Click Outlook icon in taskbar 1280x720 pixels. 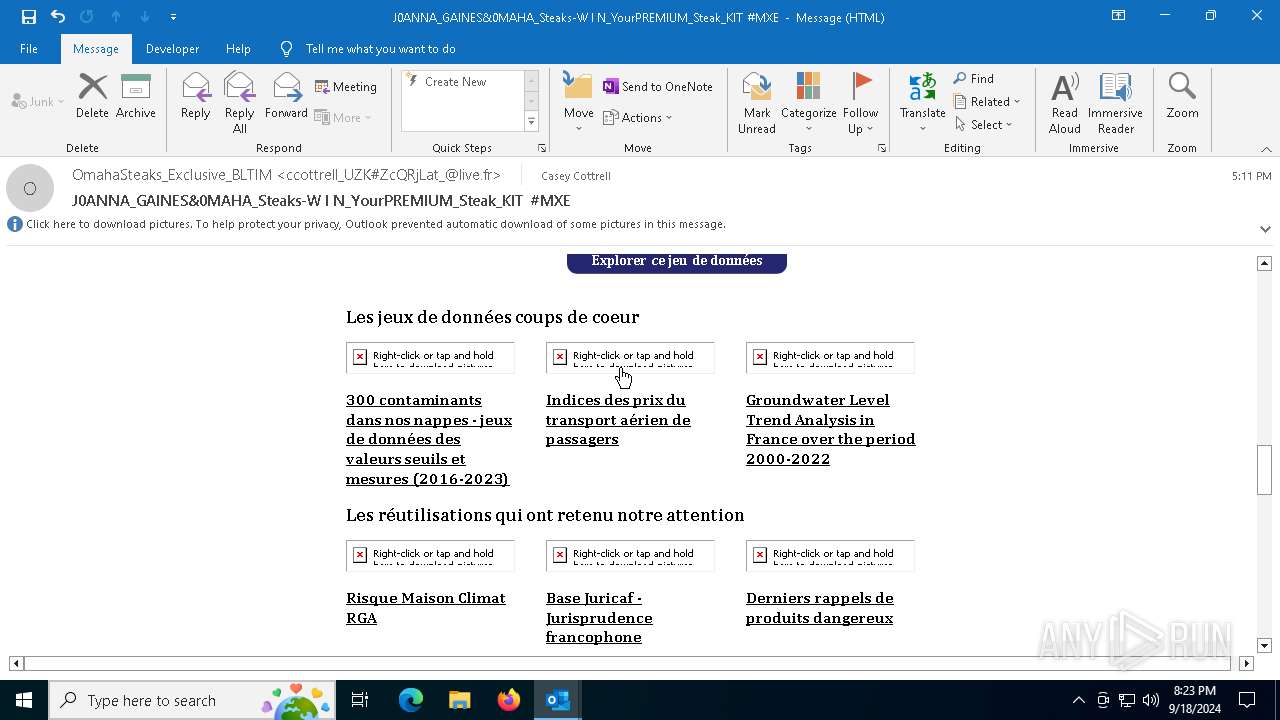[x=558, y=700]
